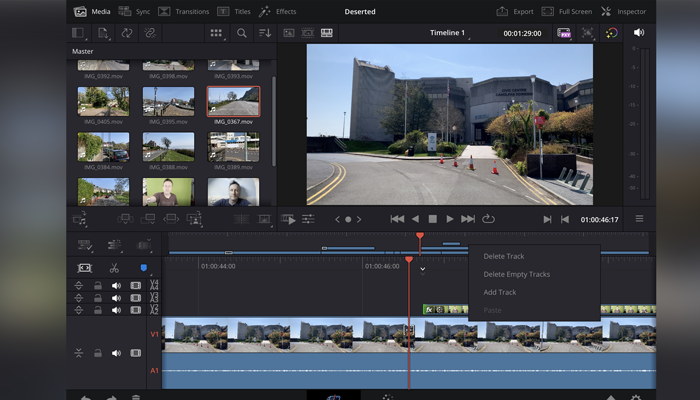Disable video for track V3
Screen dimensions: 700x400
(135, 298)
